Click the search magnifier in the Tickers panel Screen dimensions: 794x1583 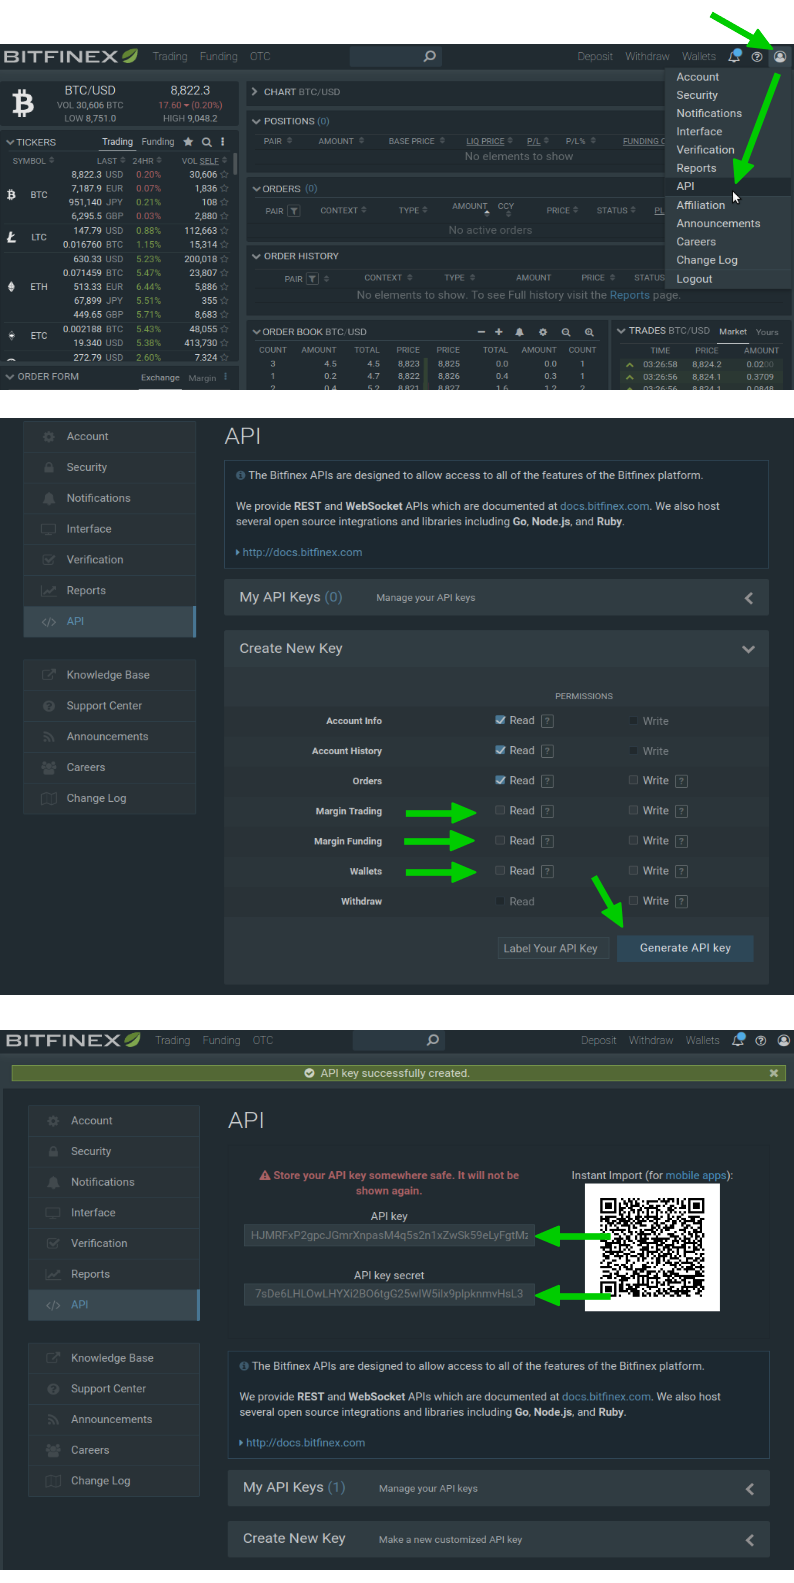(x=207, y=142)
